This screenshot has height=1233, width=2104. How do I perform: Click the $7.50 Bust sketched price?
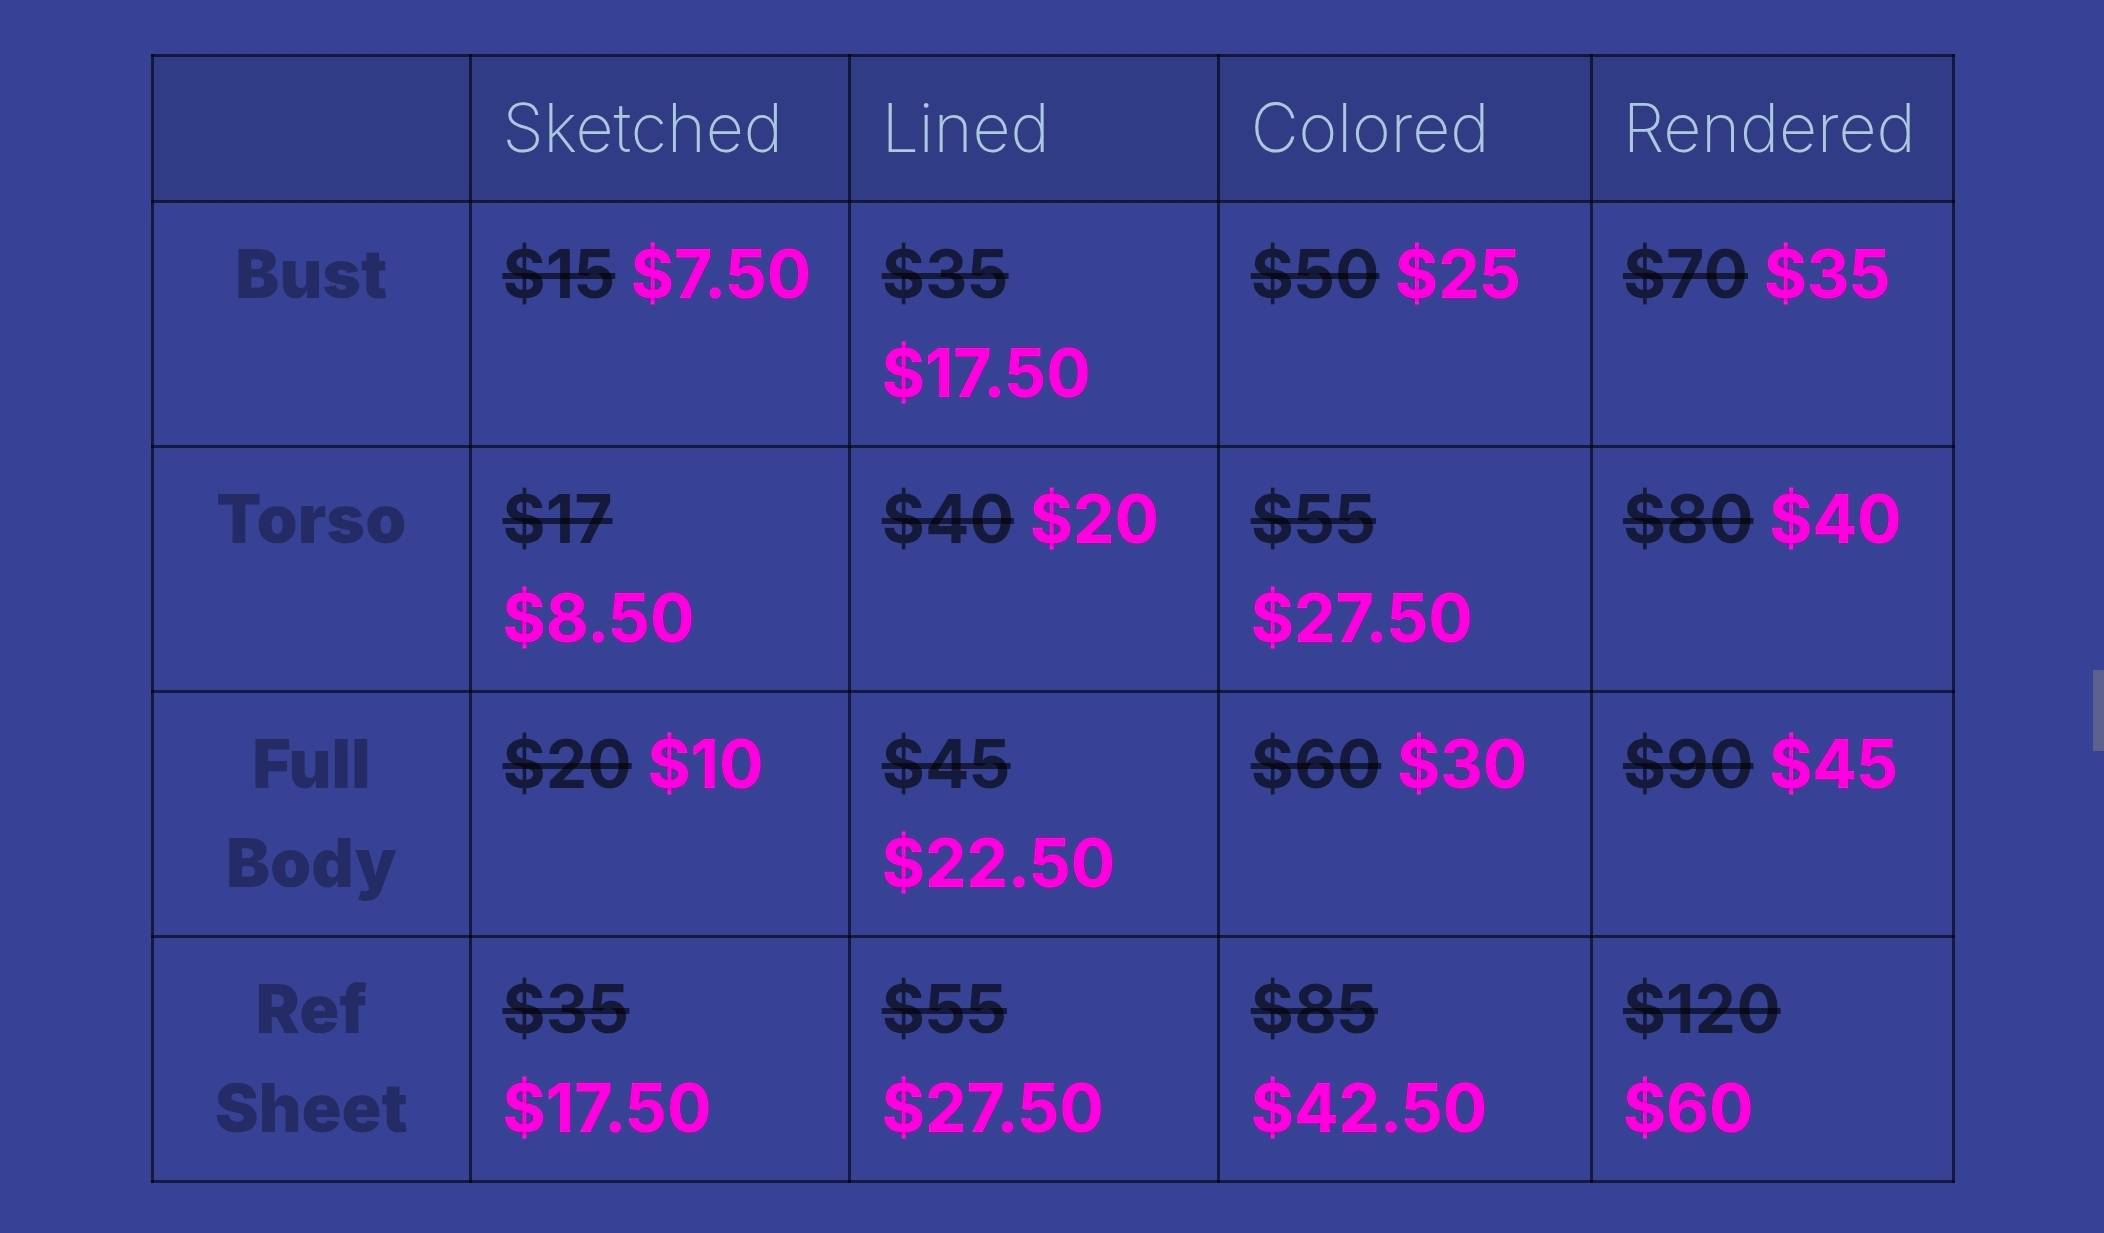[x=721, y=273]
